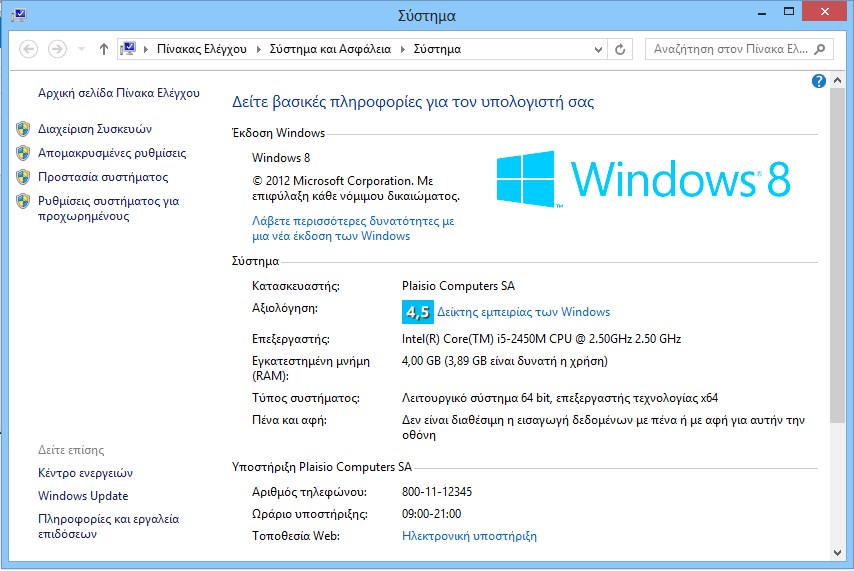Screen dimensions: 854x571
Task: Click Λάβετε περισσότερες δυνατότητες Windows link
Action: [353, 228]
